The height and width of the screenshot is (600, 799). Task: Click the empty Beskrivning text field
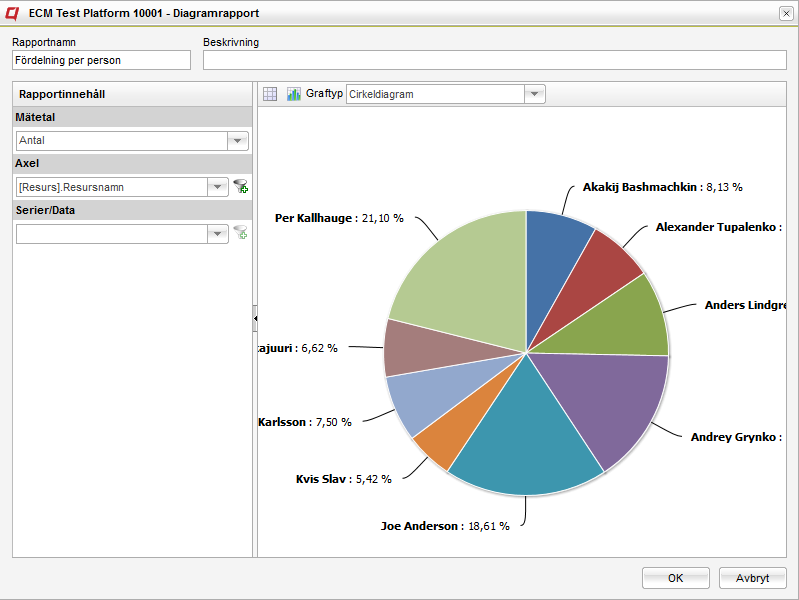(x=495, y=60)
